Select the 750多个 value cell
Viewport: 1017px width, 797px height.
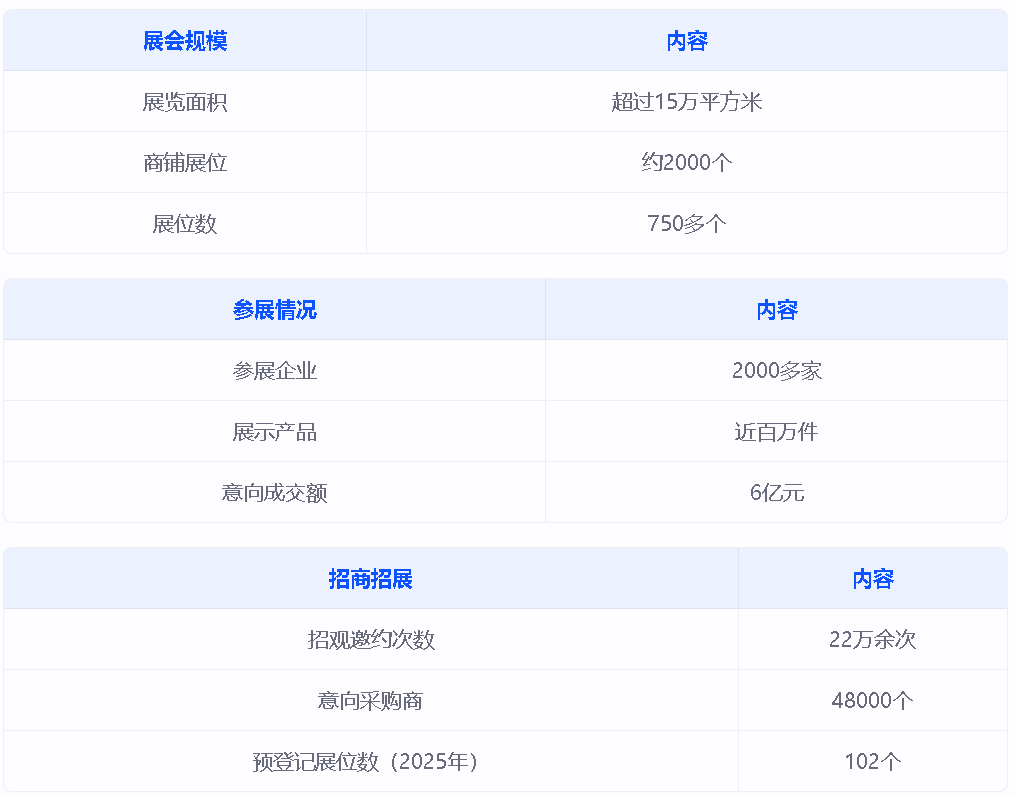[686, 224]
